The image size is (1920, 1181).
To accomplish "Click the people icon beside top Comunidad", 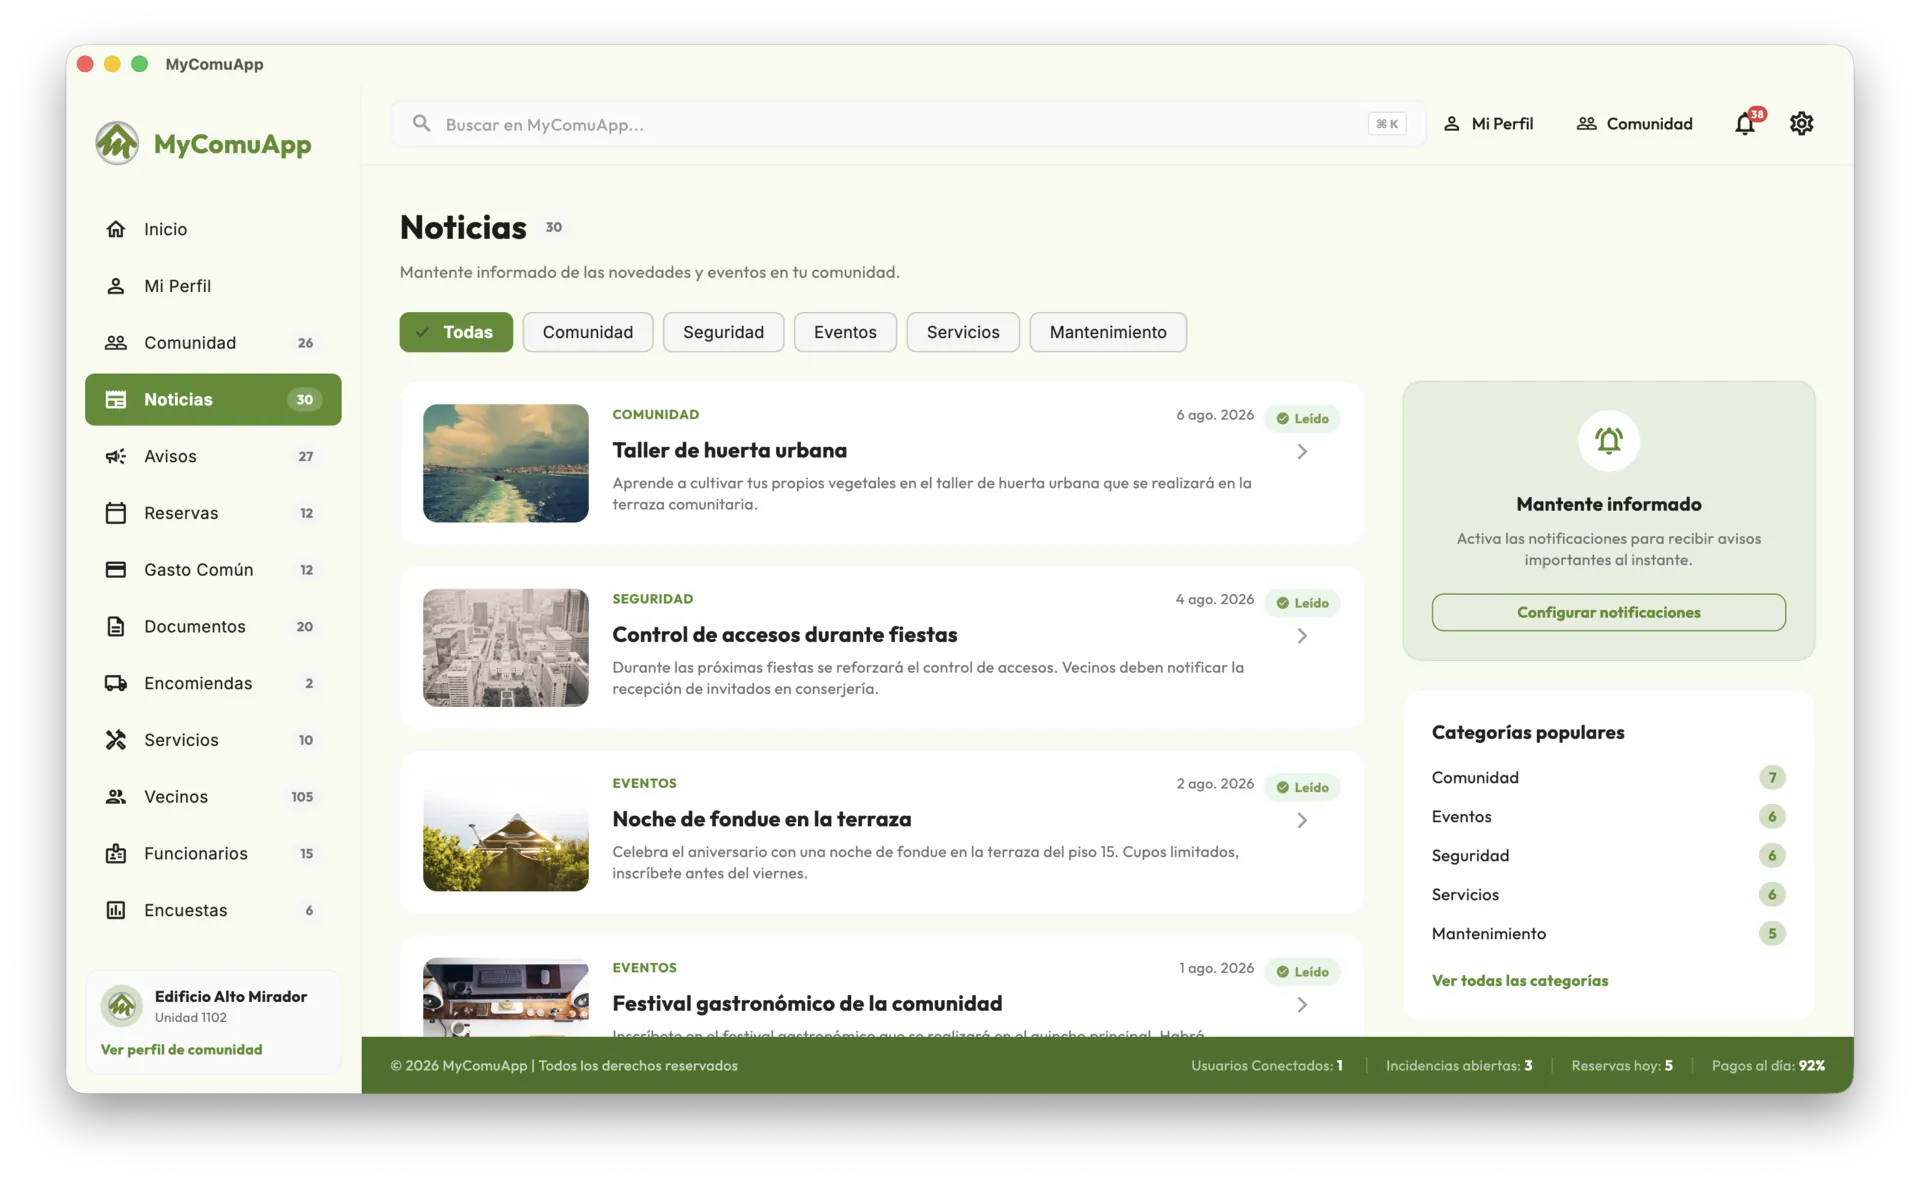I will [1586, 124].
